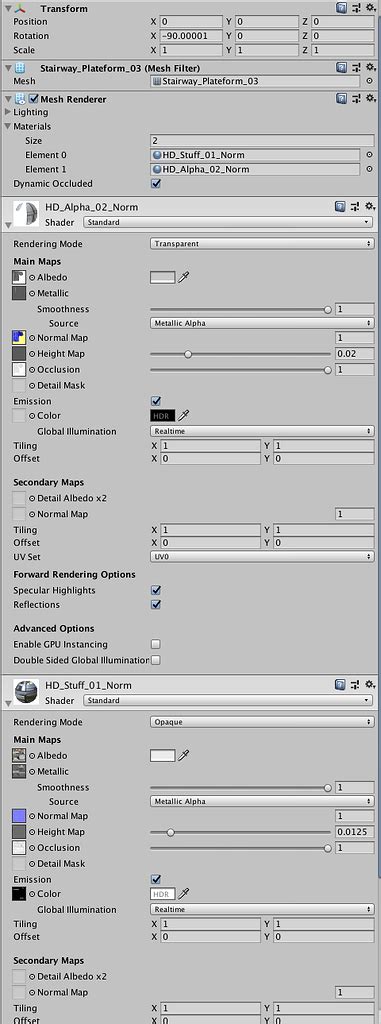Collapse HD_Alpha_02_Norm material foldout arrow

(x=8, y=225)
